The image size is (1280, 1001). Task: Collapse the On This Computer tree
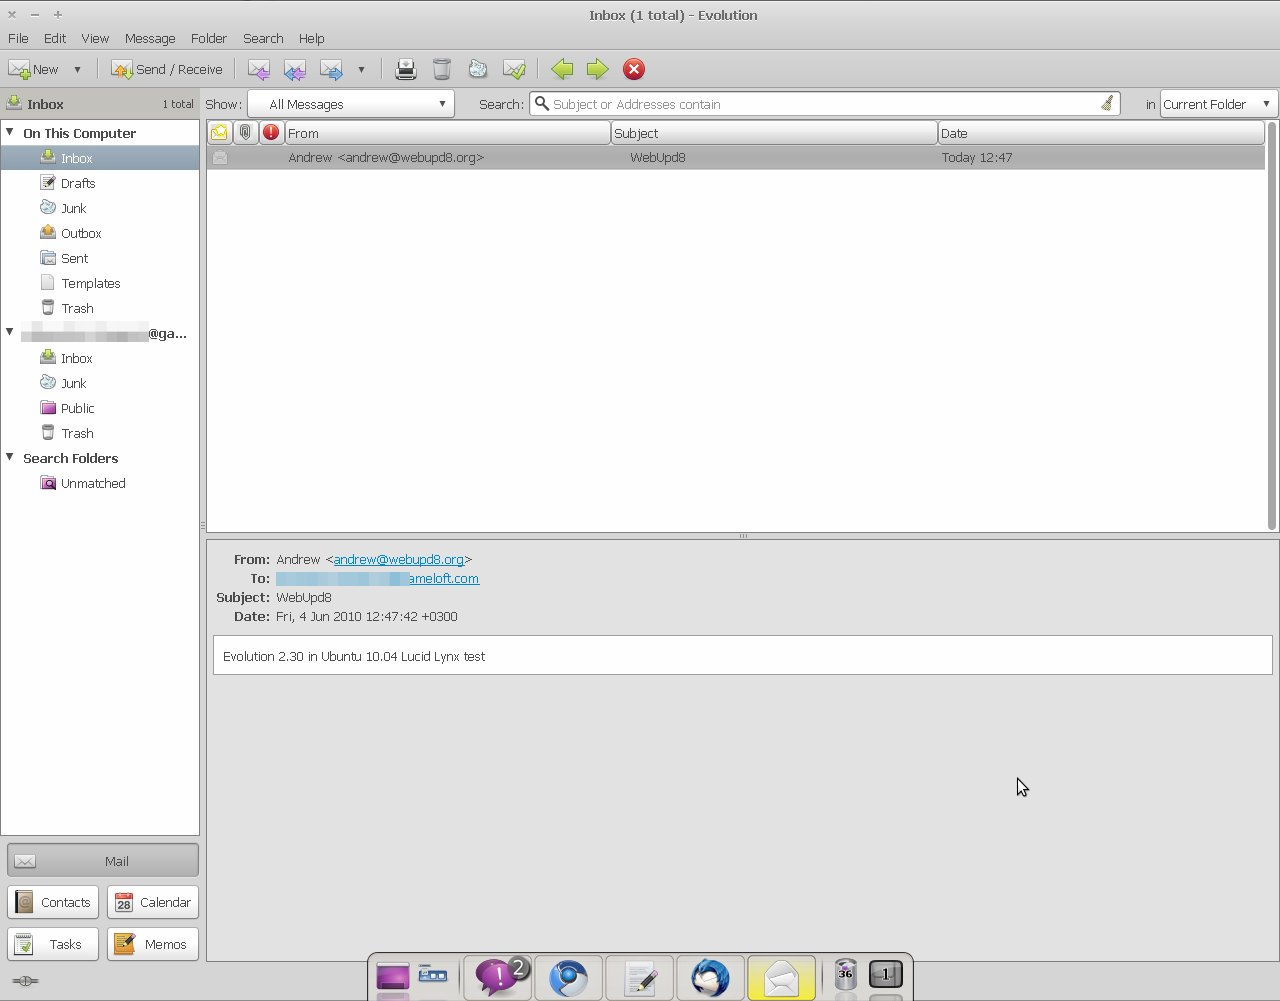click(x=10, y=132)
